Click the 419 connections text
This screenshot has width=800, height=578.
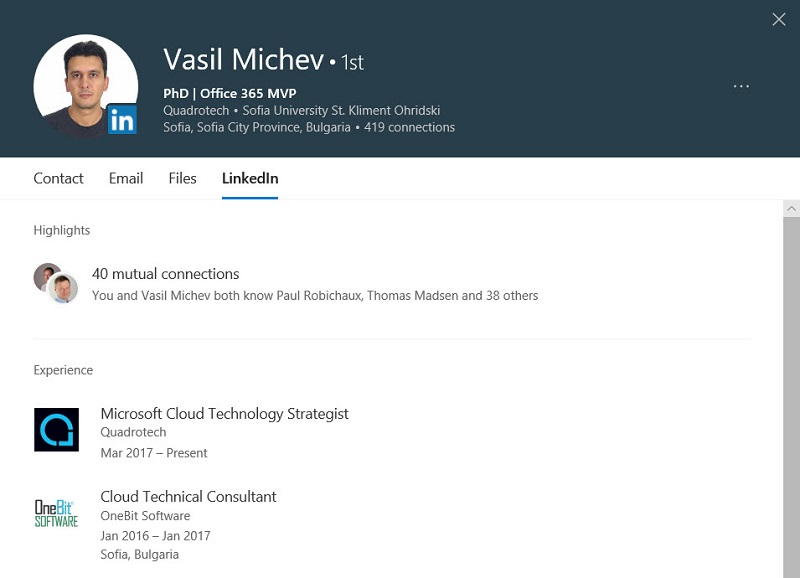[x=409, y=127]
